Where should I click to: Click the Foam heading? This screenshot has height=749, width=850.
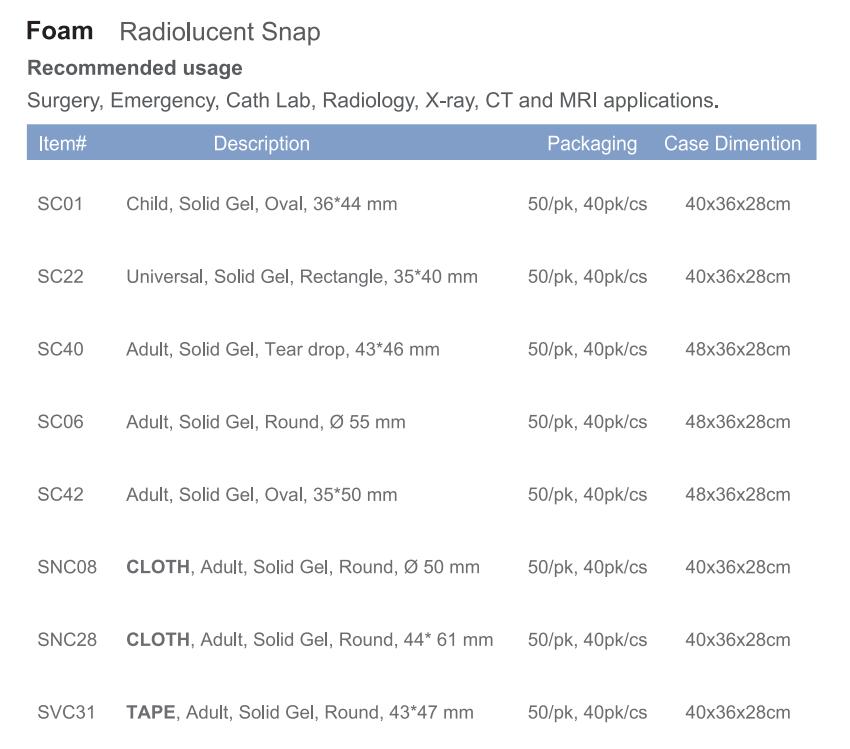pos(60,31)
